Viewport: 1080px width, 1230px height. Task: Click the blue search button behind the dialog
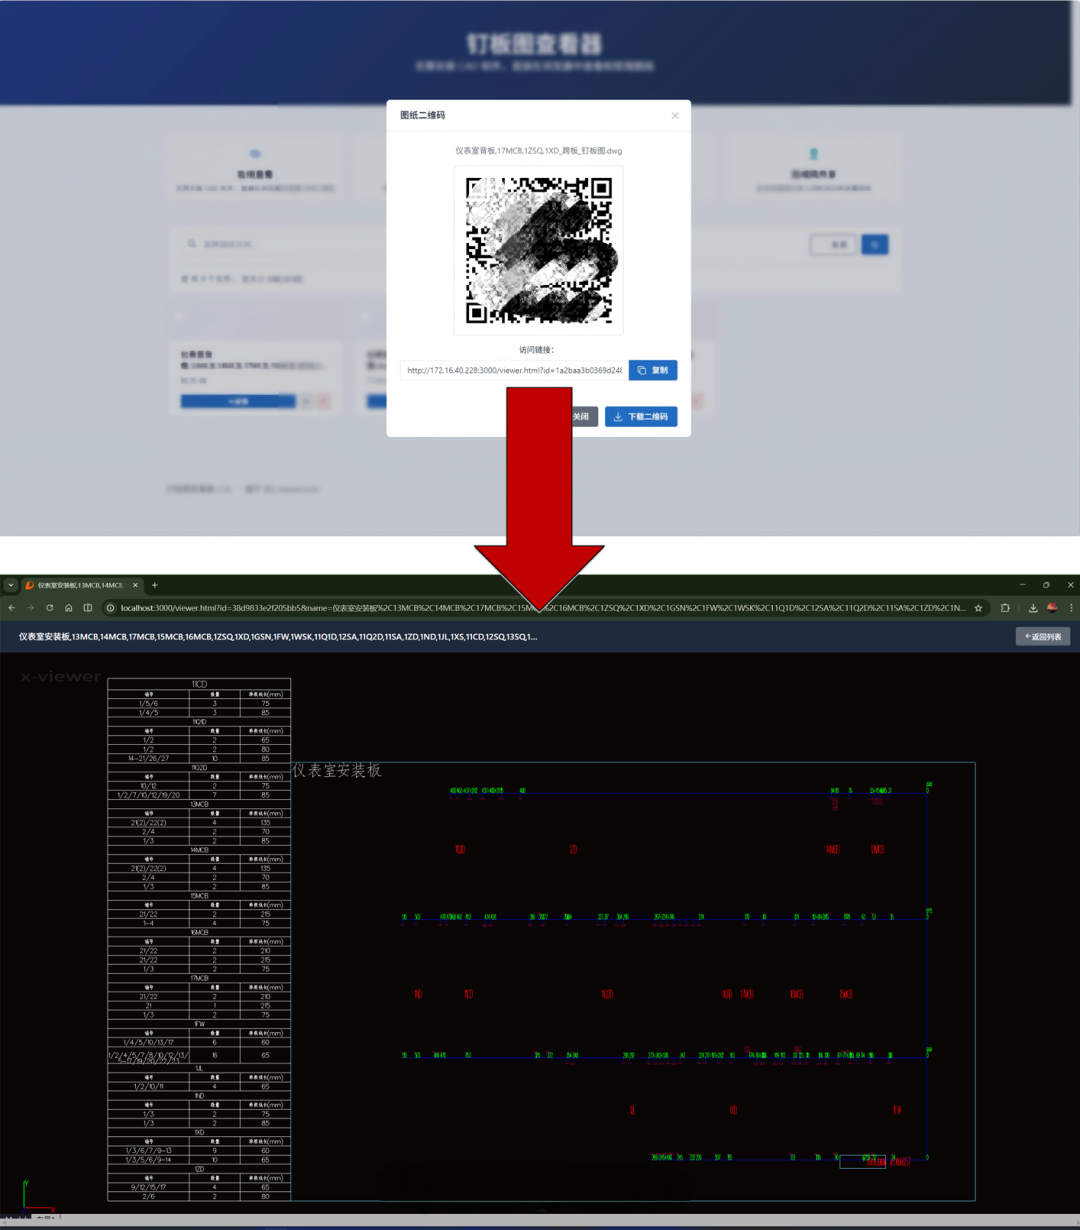pyautogui.click(x=875, y=244)
